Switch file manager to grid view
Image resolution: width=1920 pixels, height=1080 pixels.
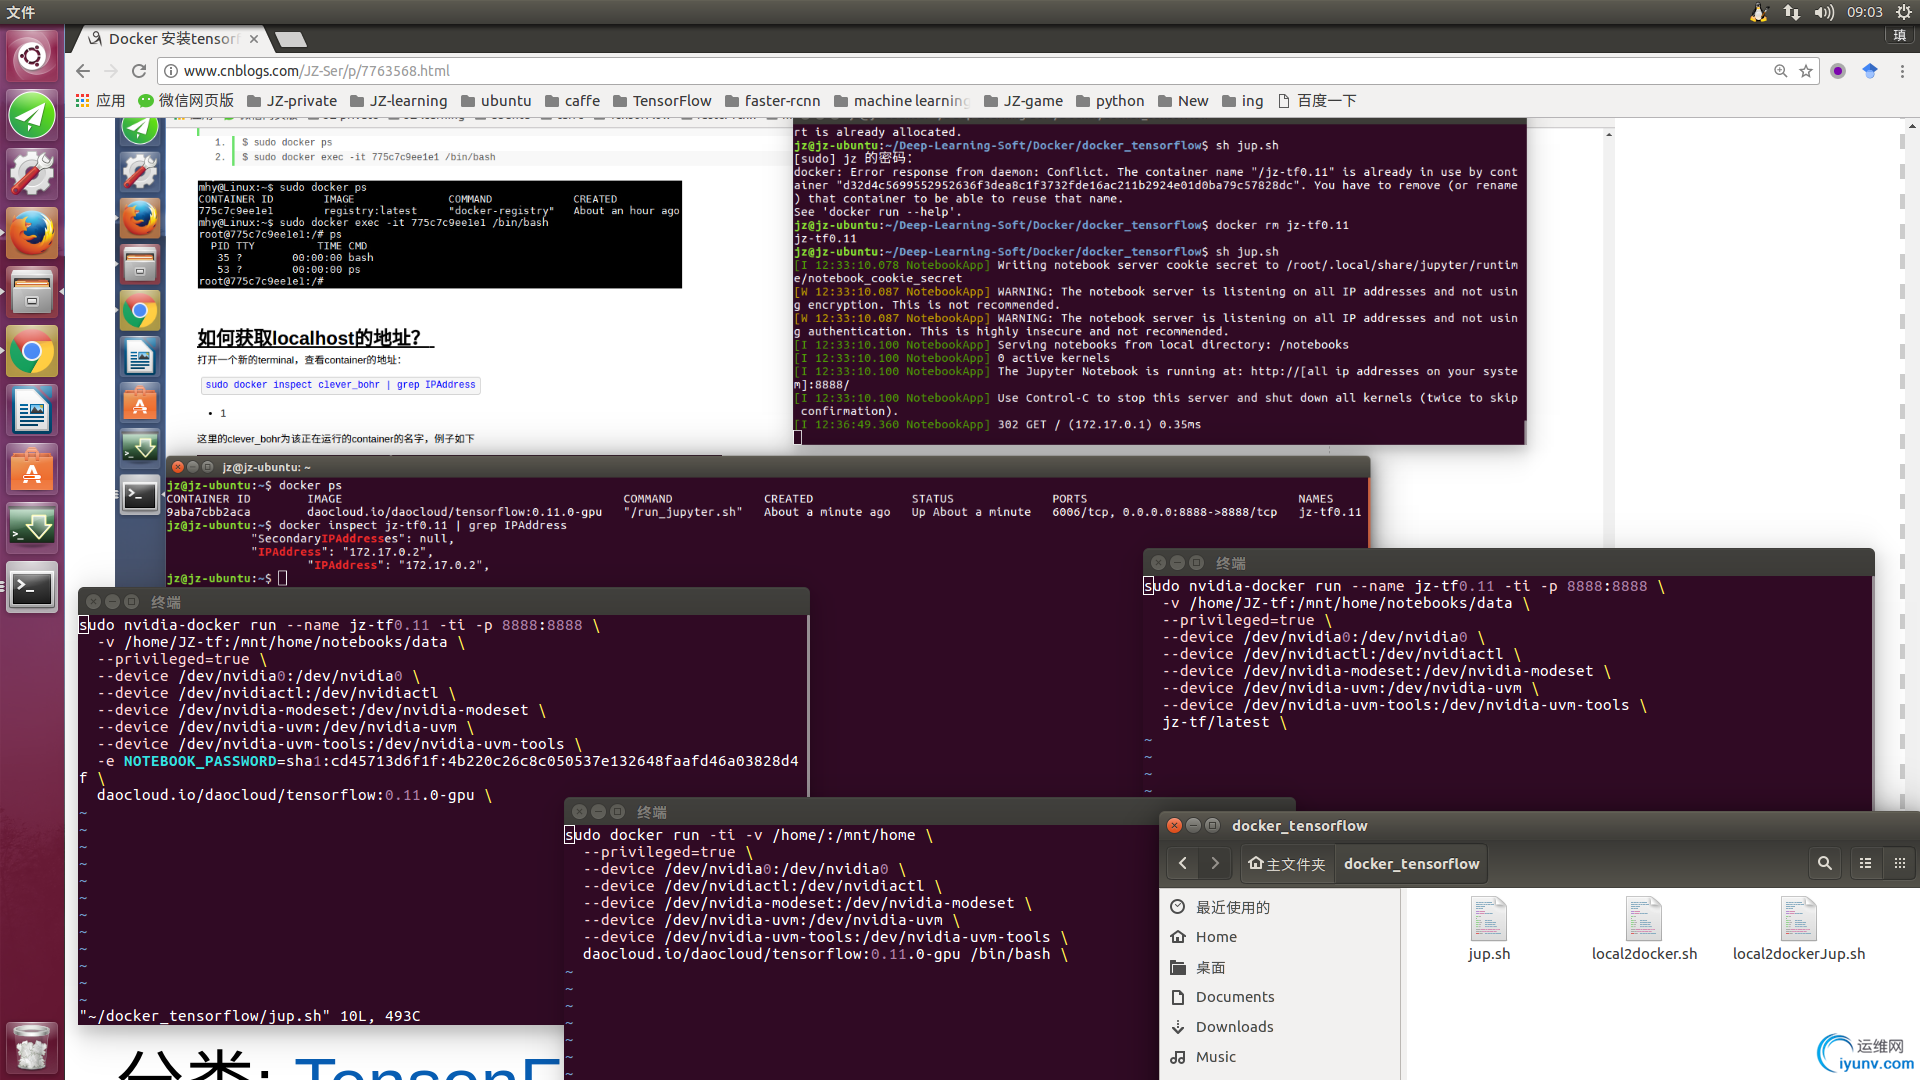coord(1900,863)
